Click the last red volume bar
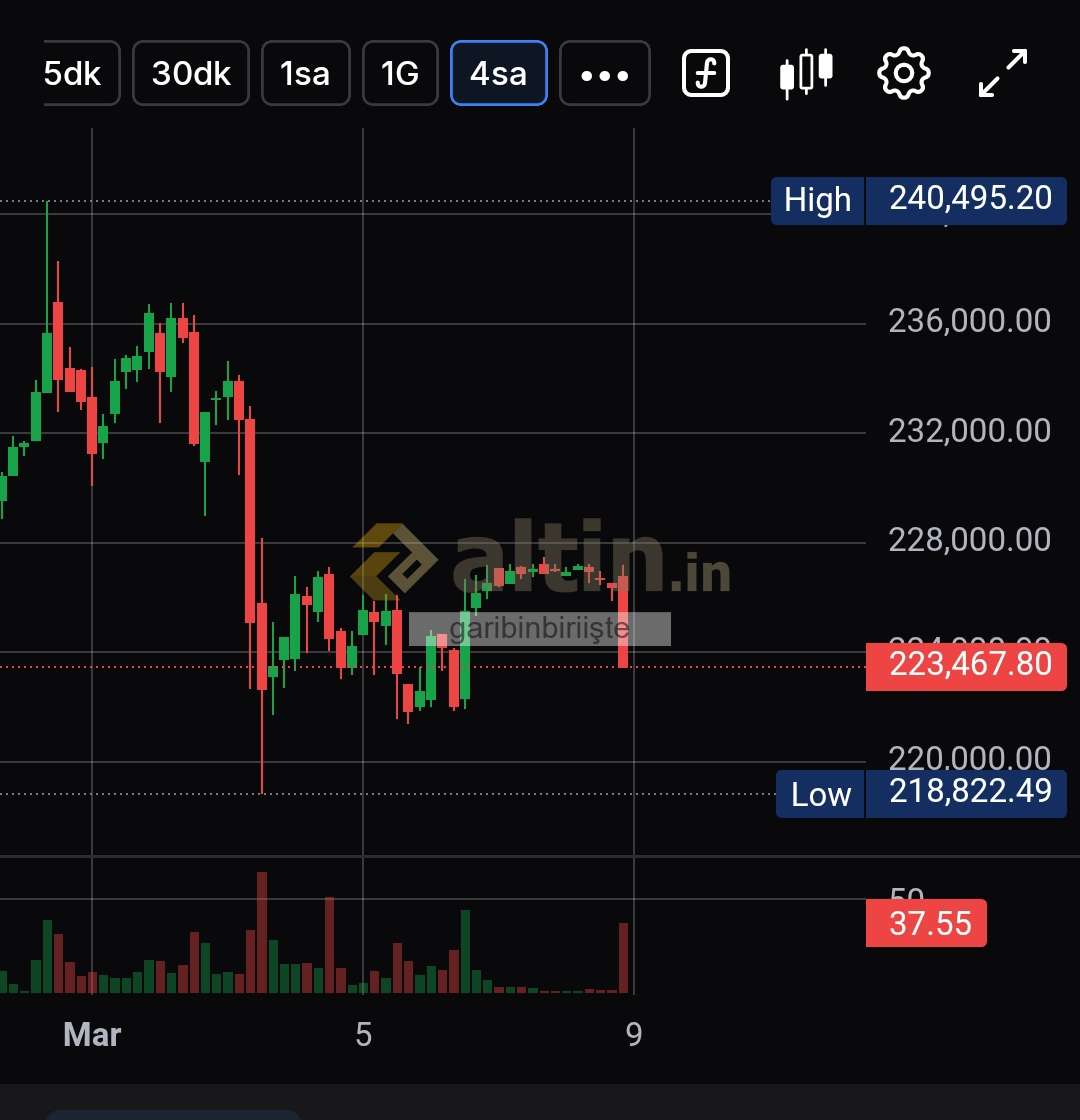The image size is (1080, 1120). tap(623, 958)
